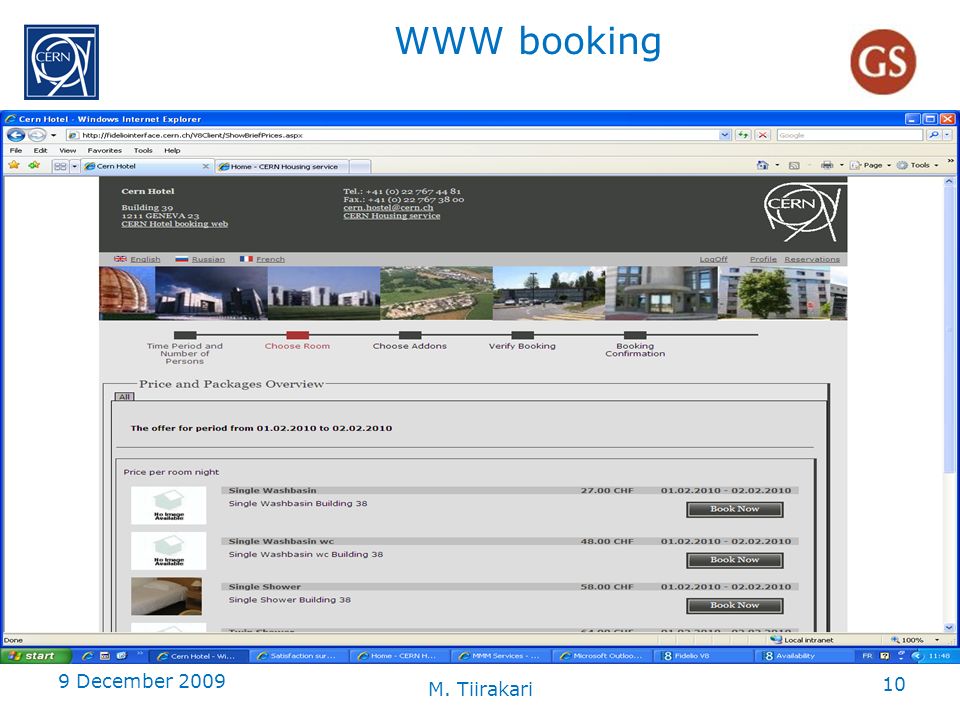Image resolution: width=960 pixels, height=720 pixels.
Task: Click the green Refresh arrows icon
Action: (x=743, y=135)
